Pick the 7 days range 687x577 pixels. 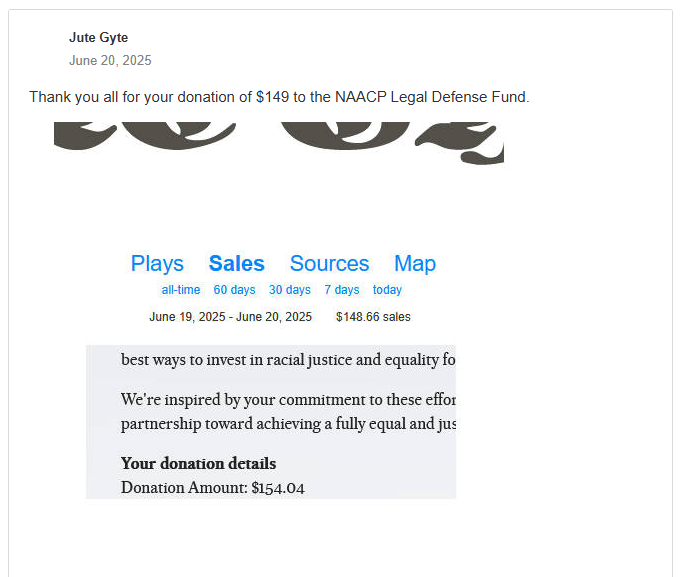[342, 290]
